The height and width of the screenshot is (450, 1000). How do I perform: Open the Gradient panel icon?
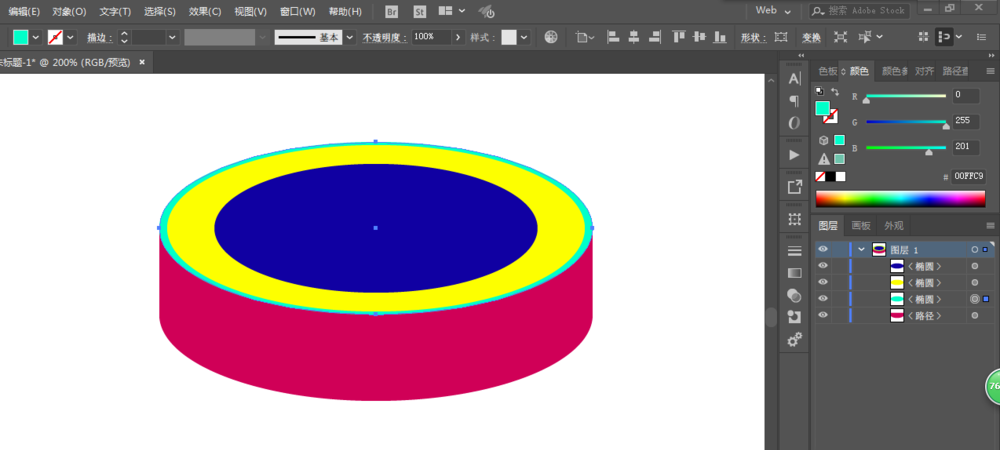795,272
